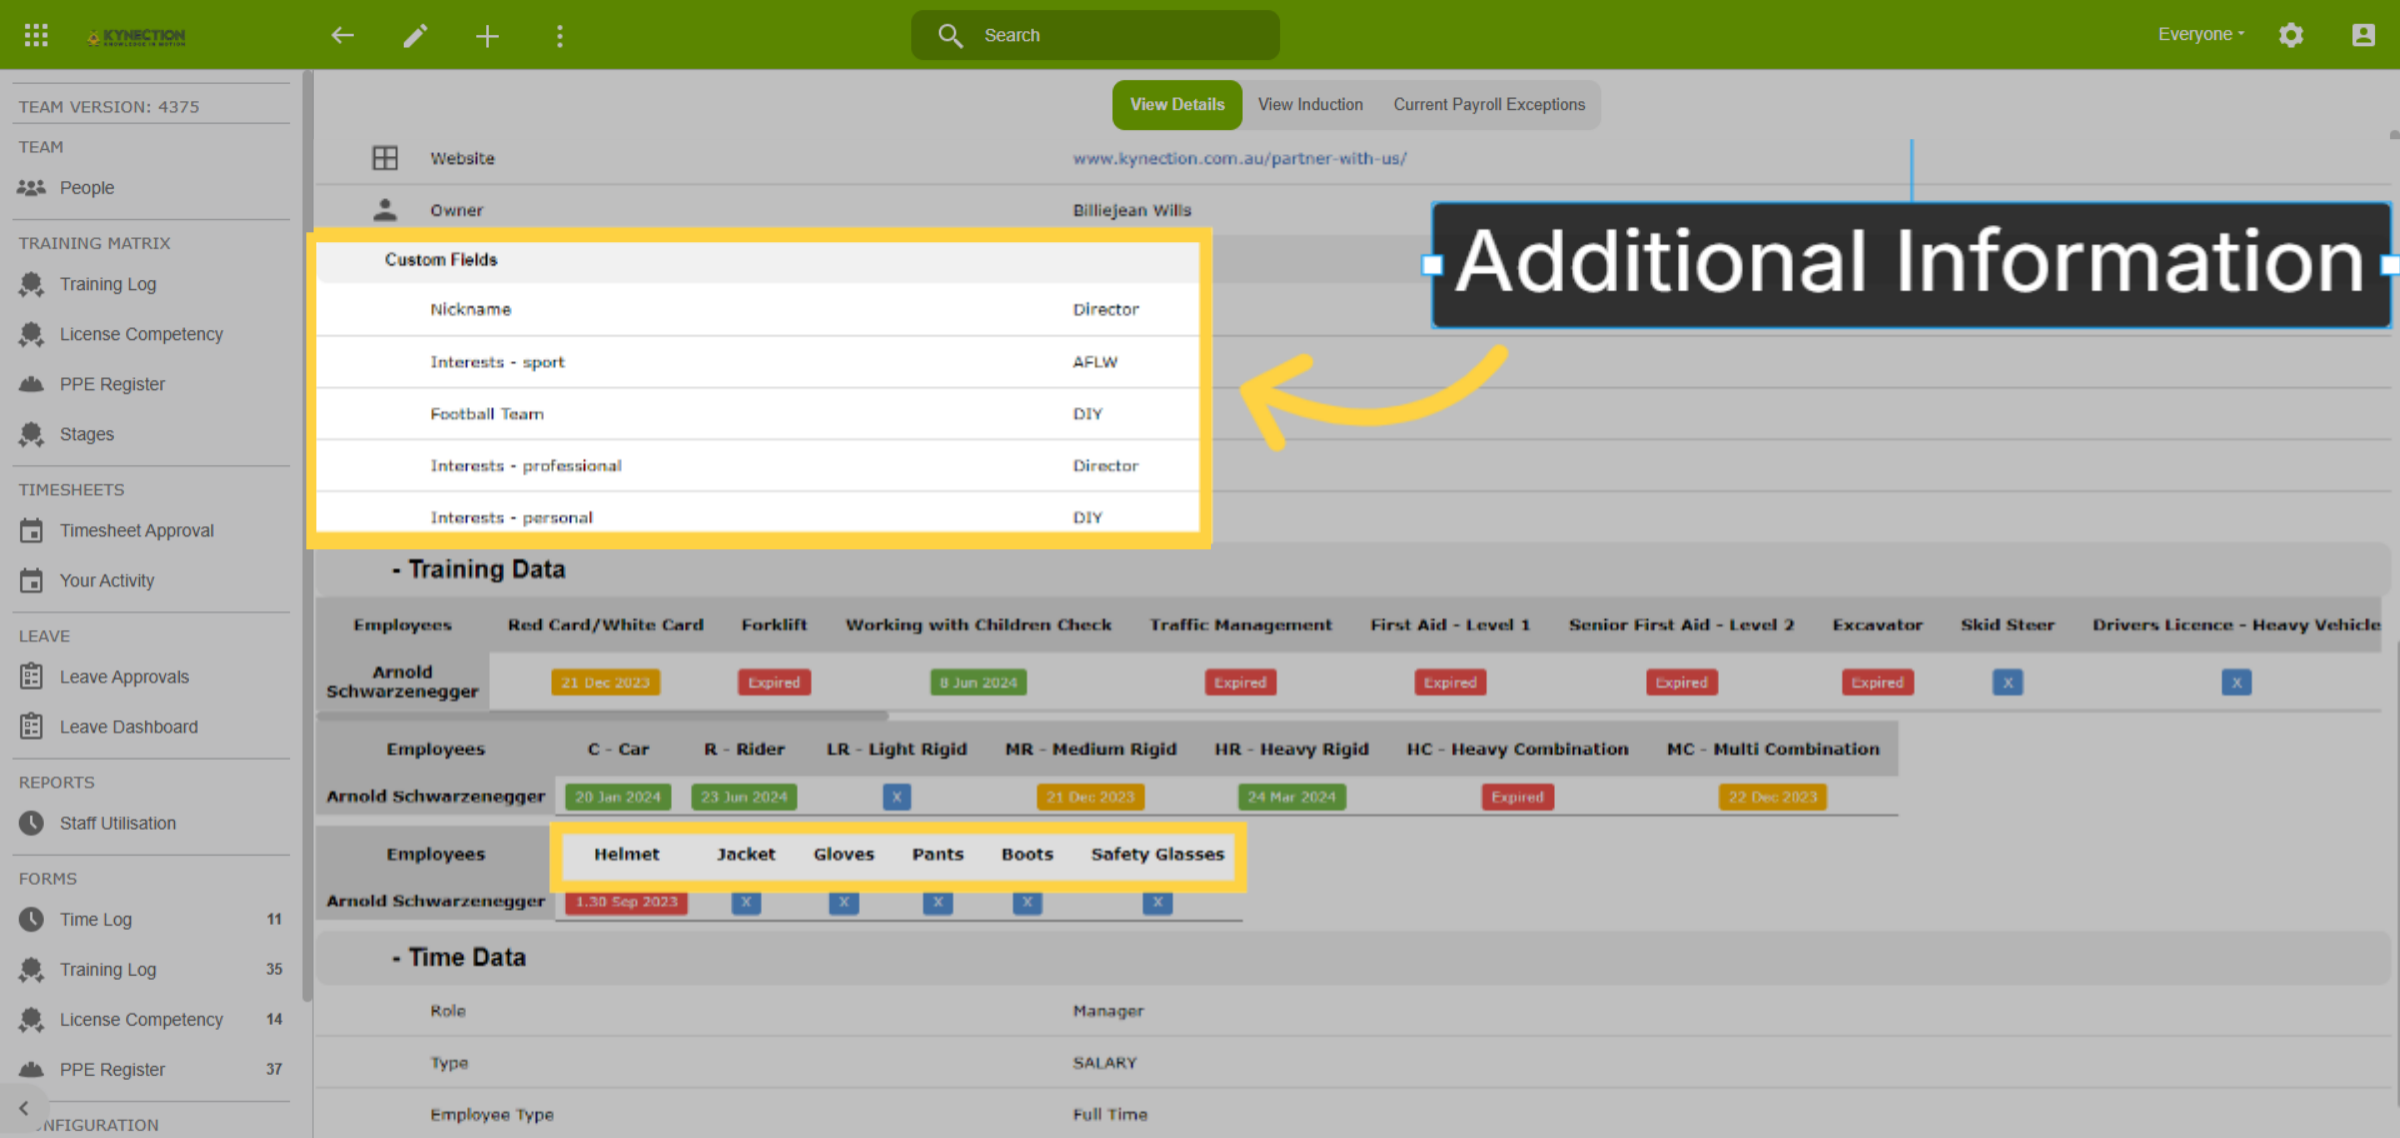The image size is (2400, 1138).
Task: Collapse the sidebar with the chevron arrow
Action: (24, 1108)
